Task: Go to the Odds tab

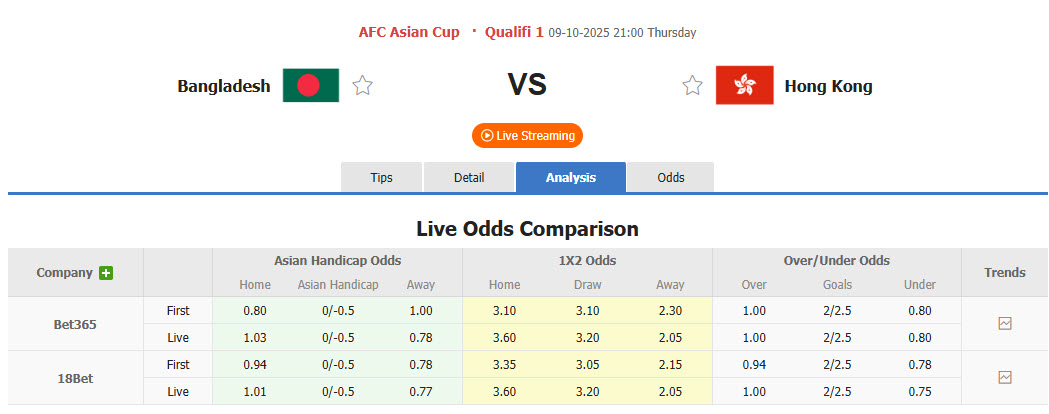Action: [671, 178]
